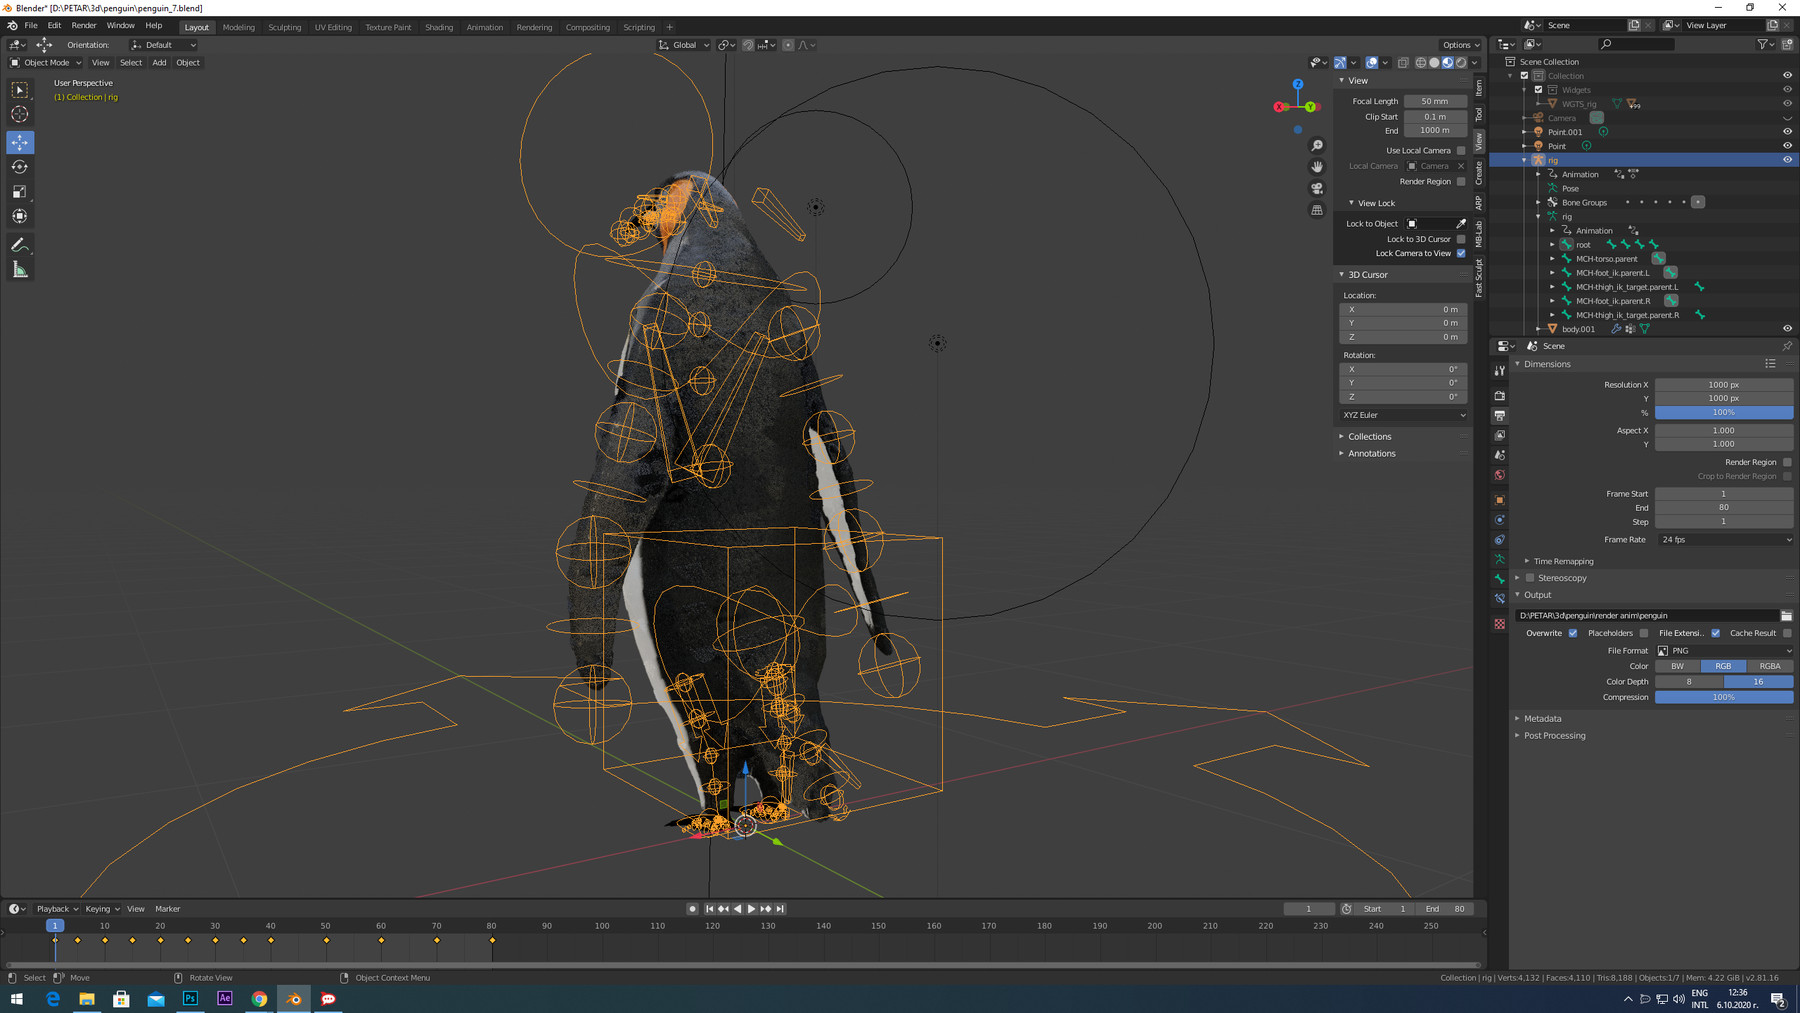
Task: Select the Move tool in the toolbar
Action: [x=20, y=142]
